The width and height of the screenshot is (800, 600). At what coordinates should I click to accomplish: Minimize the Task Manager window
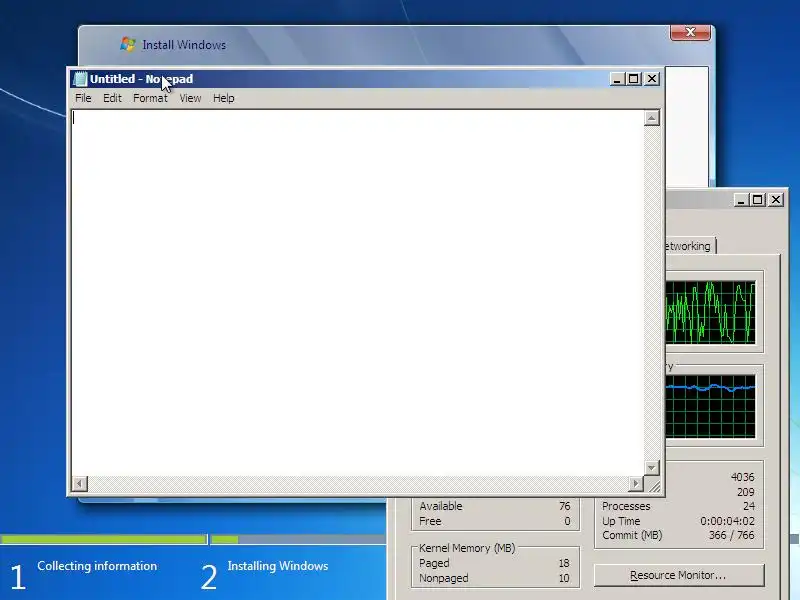coord(741,200)
